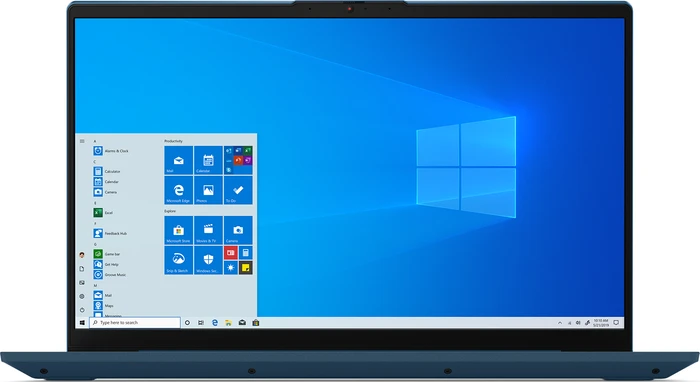
Task: Open Task View on the taskbar
Action: tap(201, 323)
